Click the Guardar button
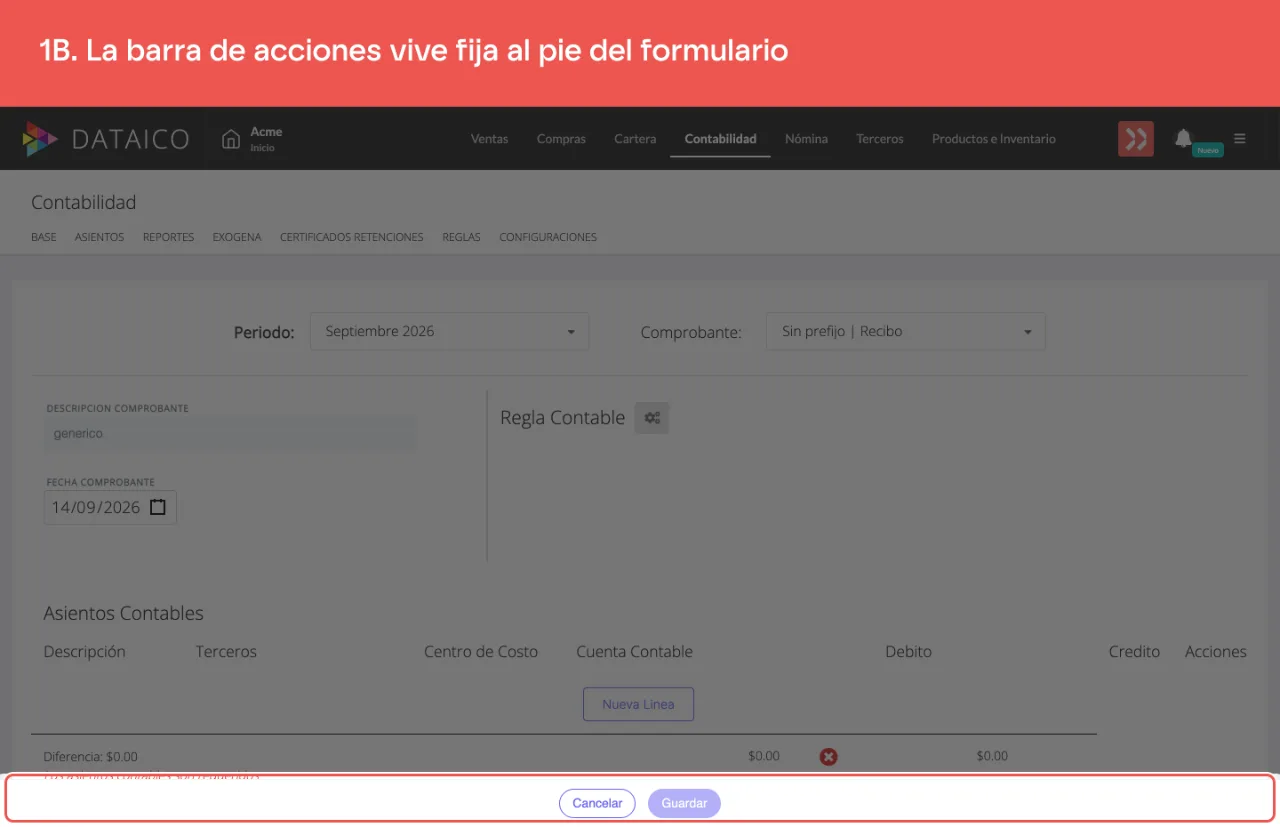1280x827 pixels. [x=684, y=803]
